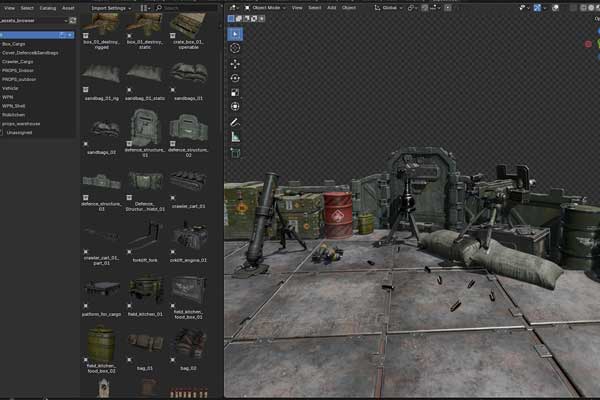
Task: Choose the Move tool
Action: [x=235, y=64]
